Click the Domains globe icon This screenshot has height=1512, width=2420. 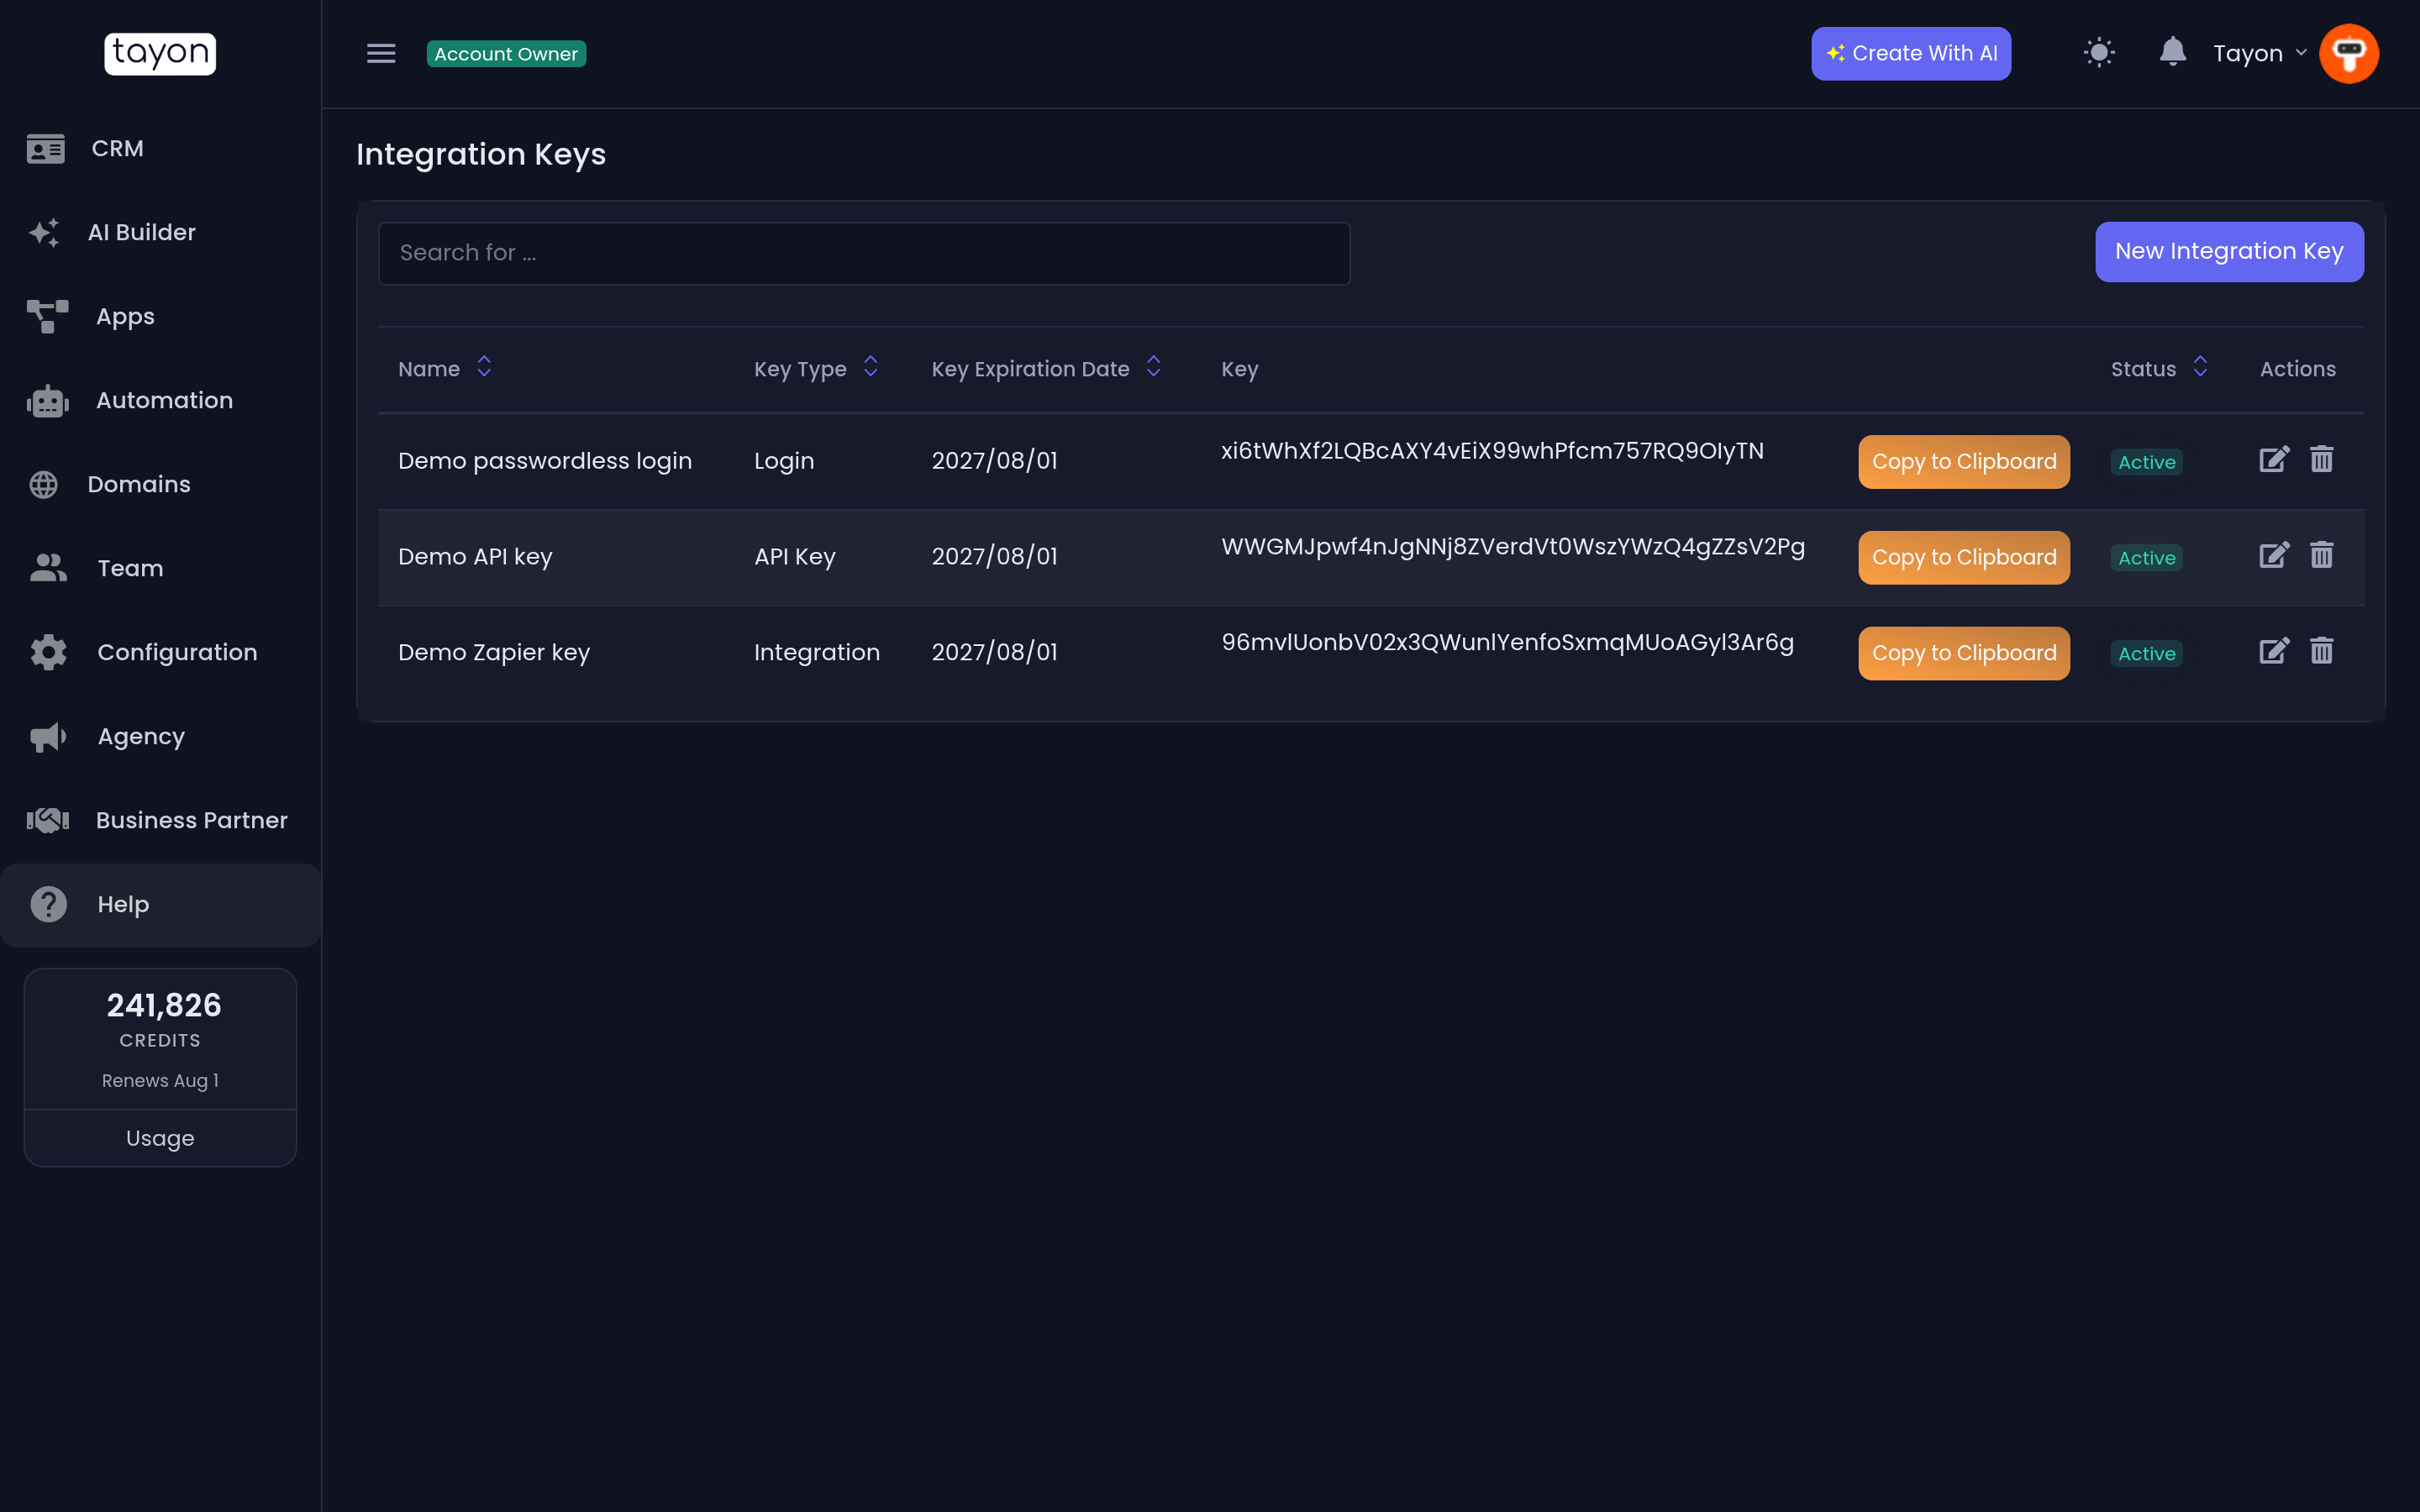point(44,484)
